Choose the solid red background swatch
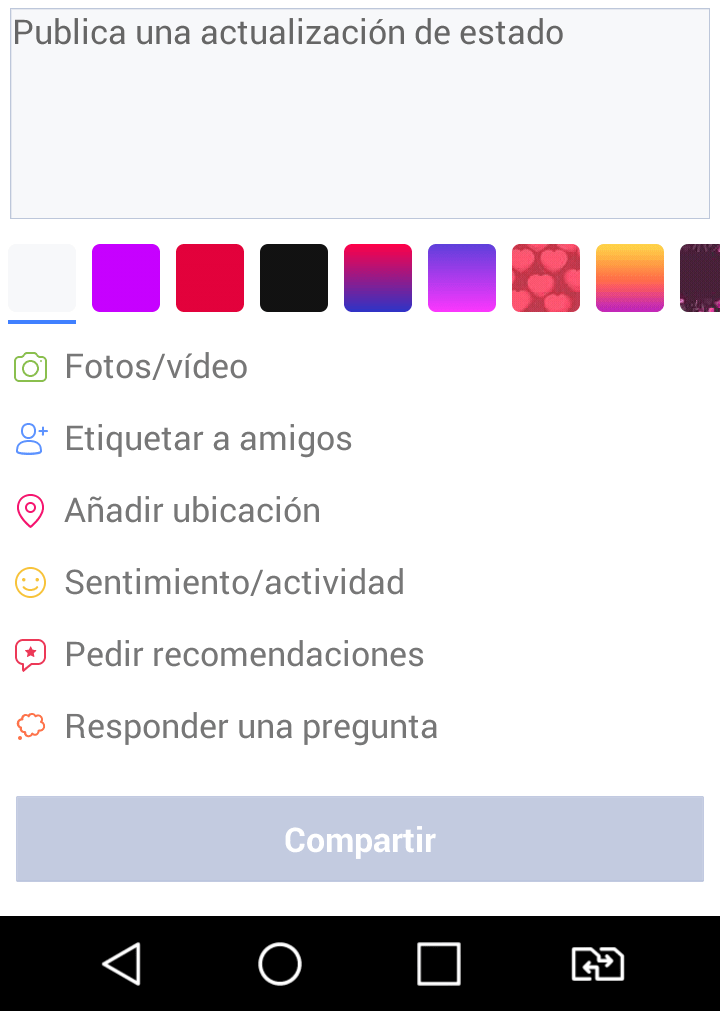This screenshot has width=720, height=1011. pos(210,278)
